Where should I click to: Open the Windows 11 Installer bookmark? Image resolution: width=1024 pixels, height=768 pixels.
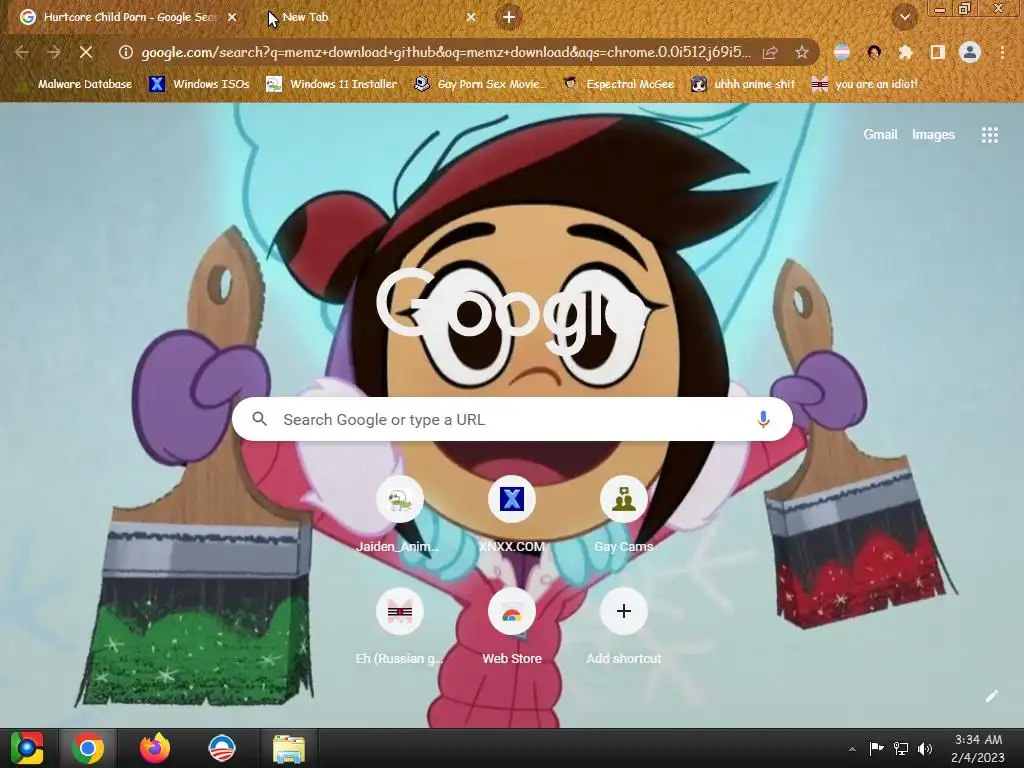click(x=332, y=84)
